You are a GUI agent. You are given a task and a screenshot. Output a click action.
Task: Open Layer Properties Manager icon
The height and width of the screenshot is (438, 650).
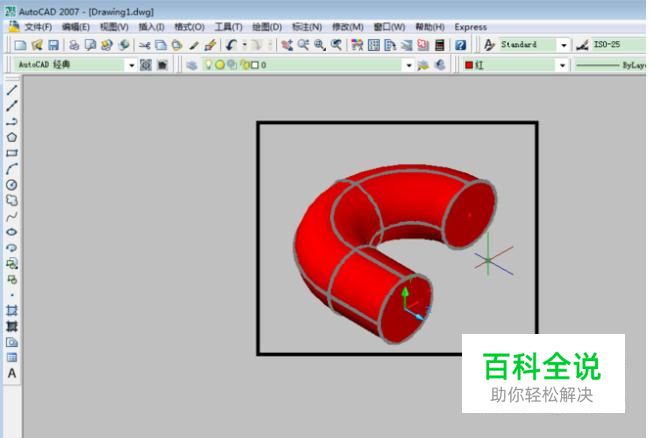click(192, 65)
